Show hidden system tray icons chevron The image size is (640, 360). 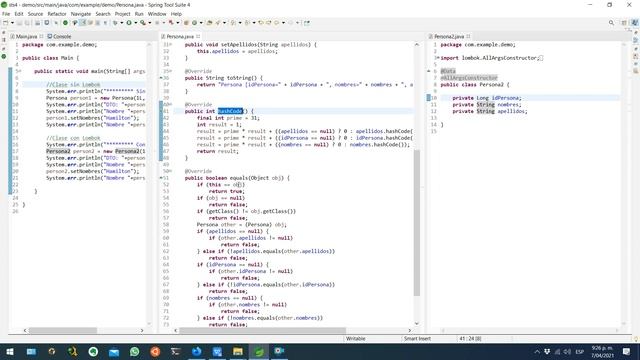[x=537, y=351]
